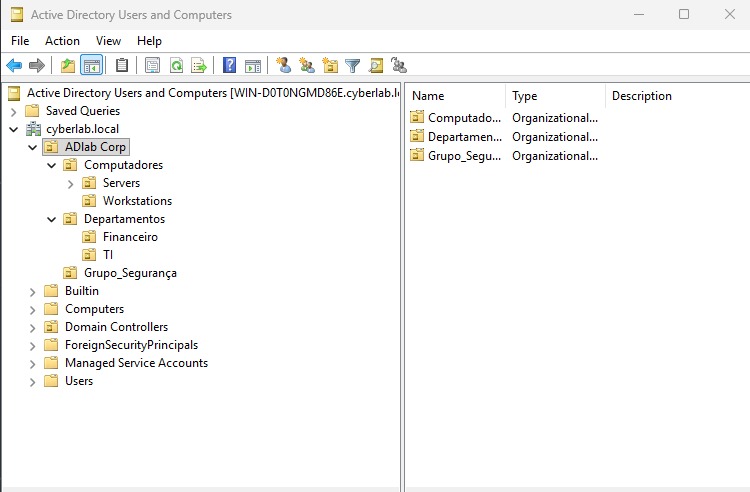Viewport: 750px width, 492px height.
Task: Select Grupo_Segu... row in right pane
Action: (x=504, y=156)
